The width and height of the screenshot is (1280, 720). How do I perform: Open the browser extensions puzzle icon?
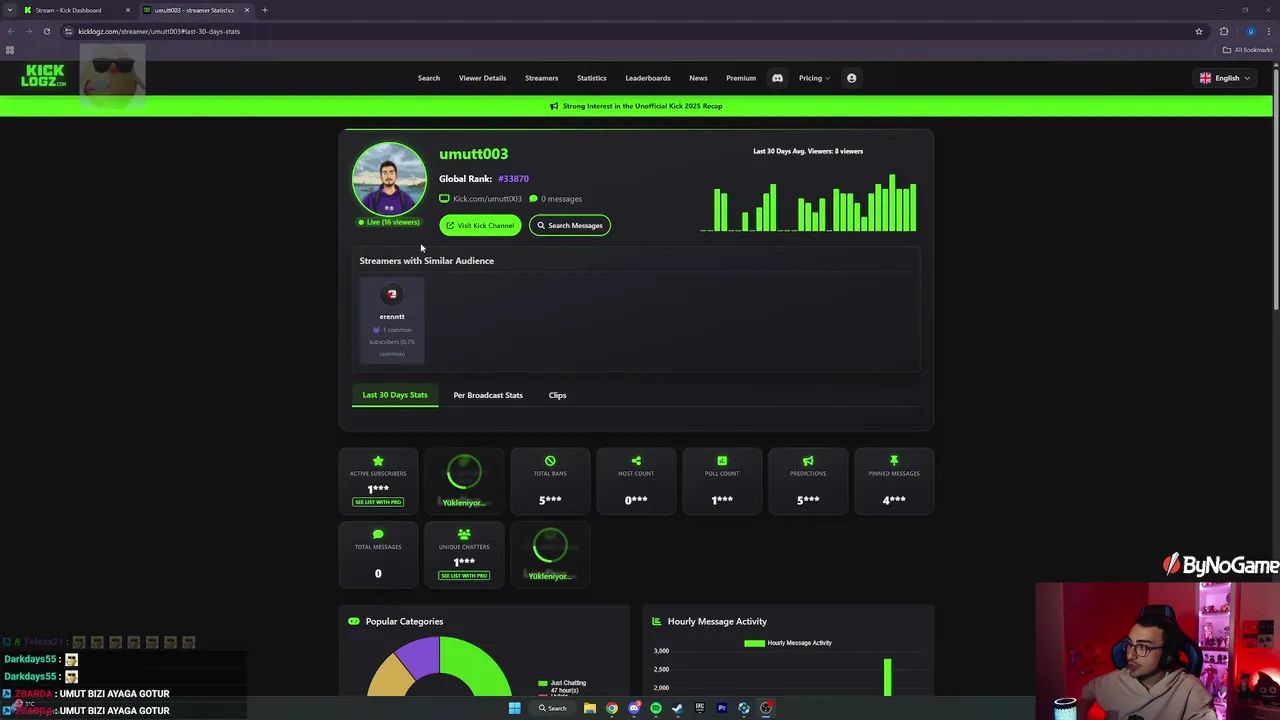(x=1224, y=31)
